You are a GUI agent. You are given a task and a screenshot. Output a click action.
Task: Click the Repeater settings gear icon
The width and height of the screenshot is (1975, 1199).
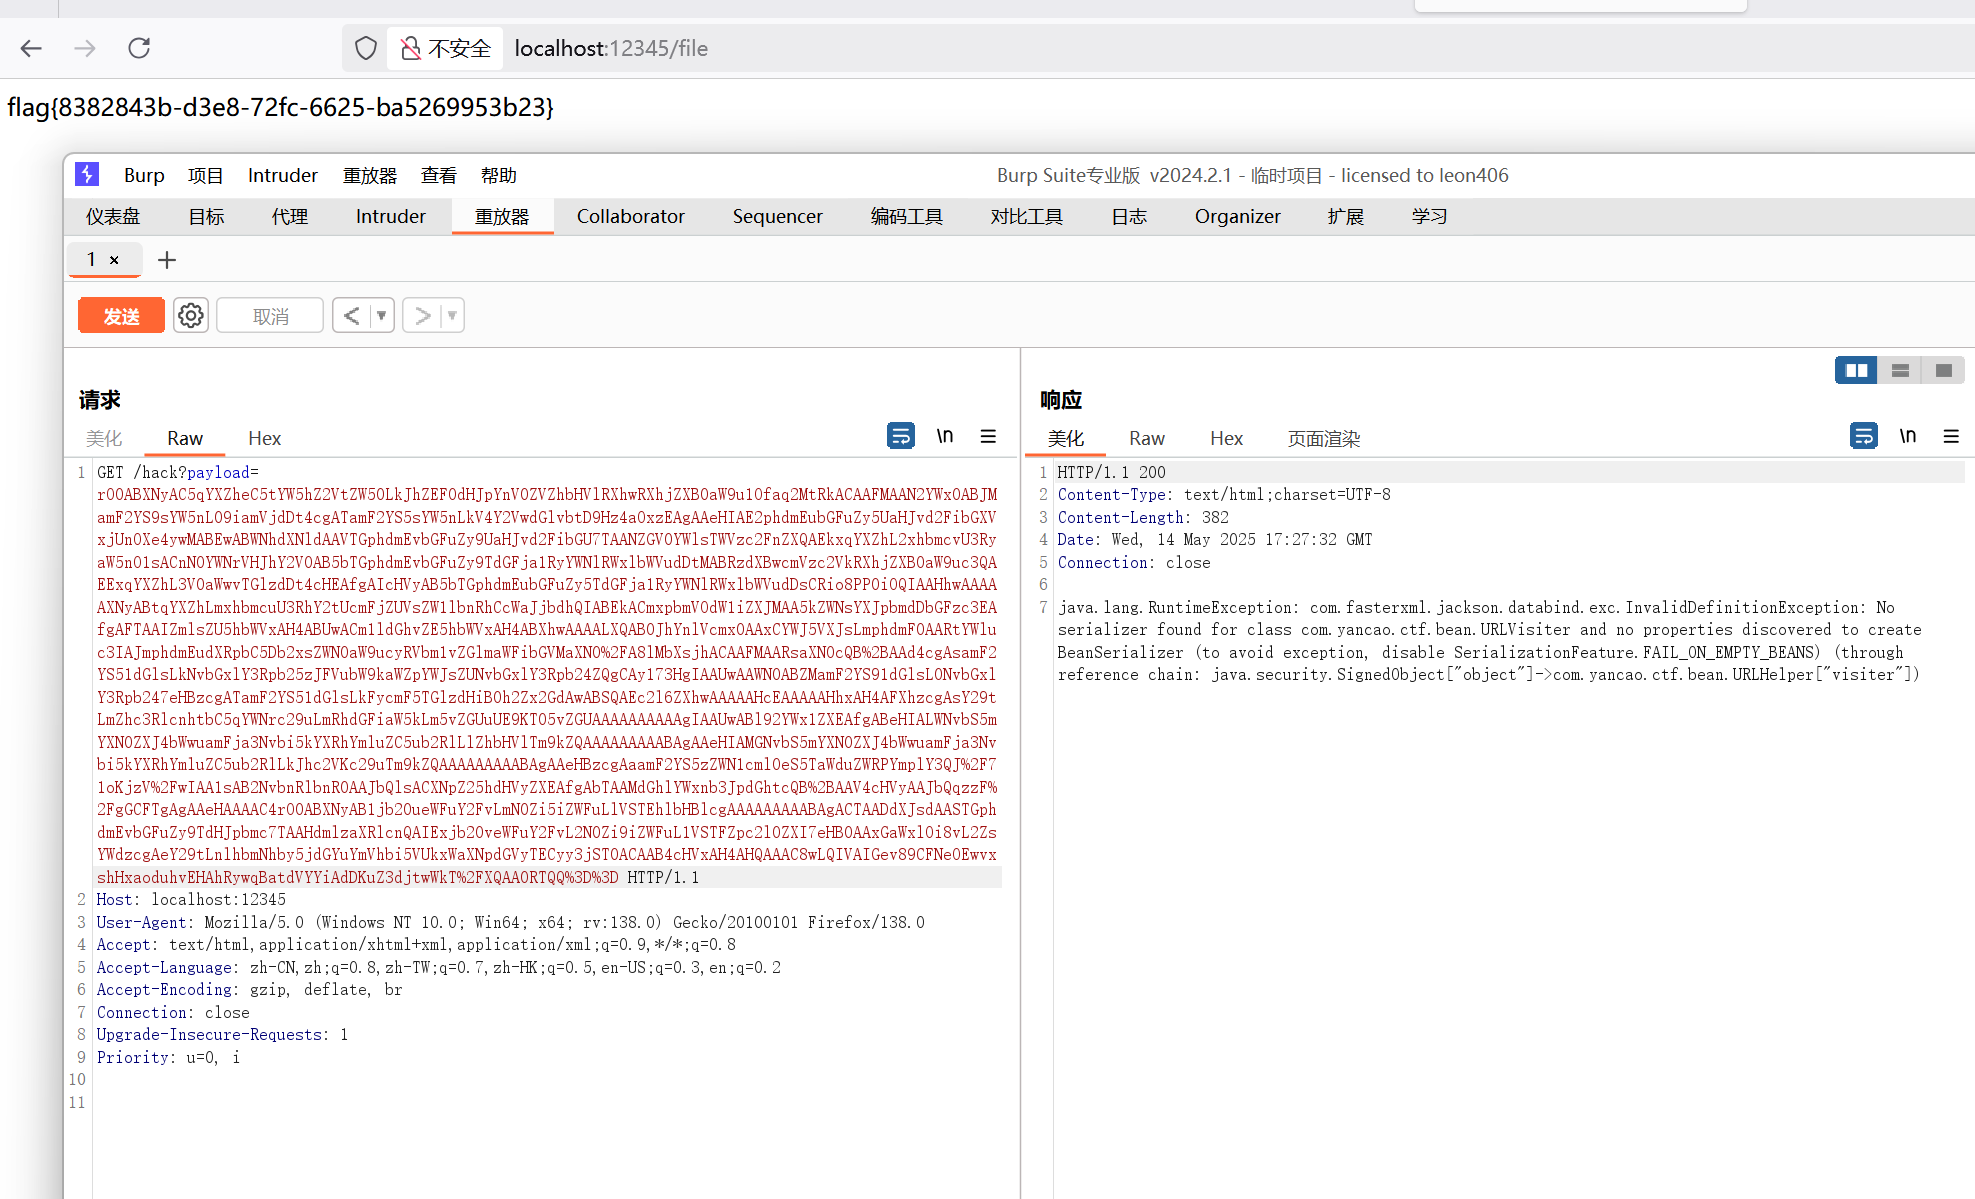tap(190, 316)
